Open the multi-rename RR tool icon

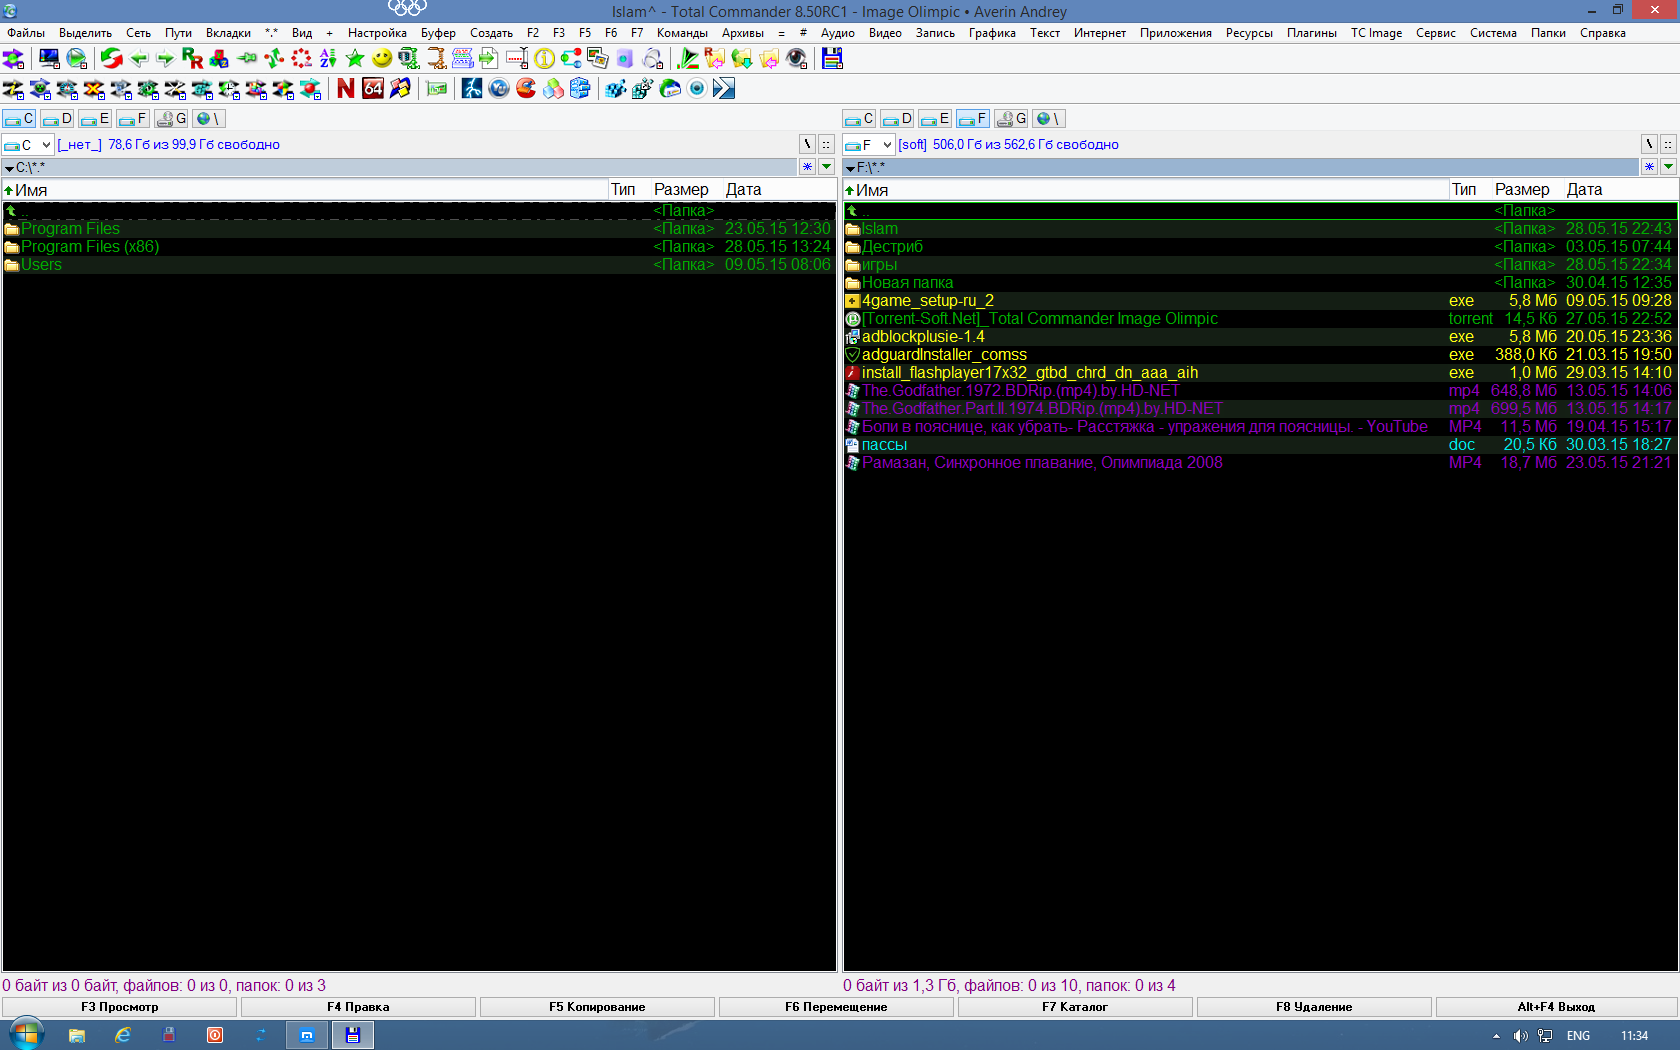(x=192, y=59)
